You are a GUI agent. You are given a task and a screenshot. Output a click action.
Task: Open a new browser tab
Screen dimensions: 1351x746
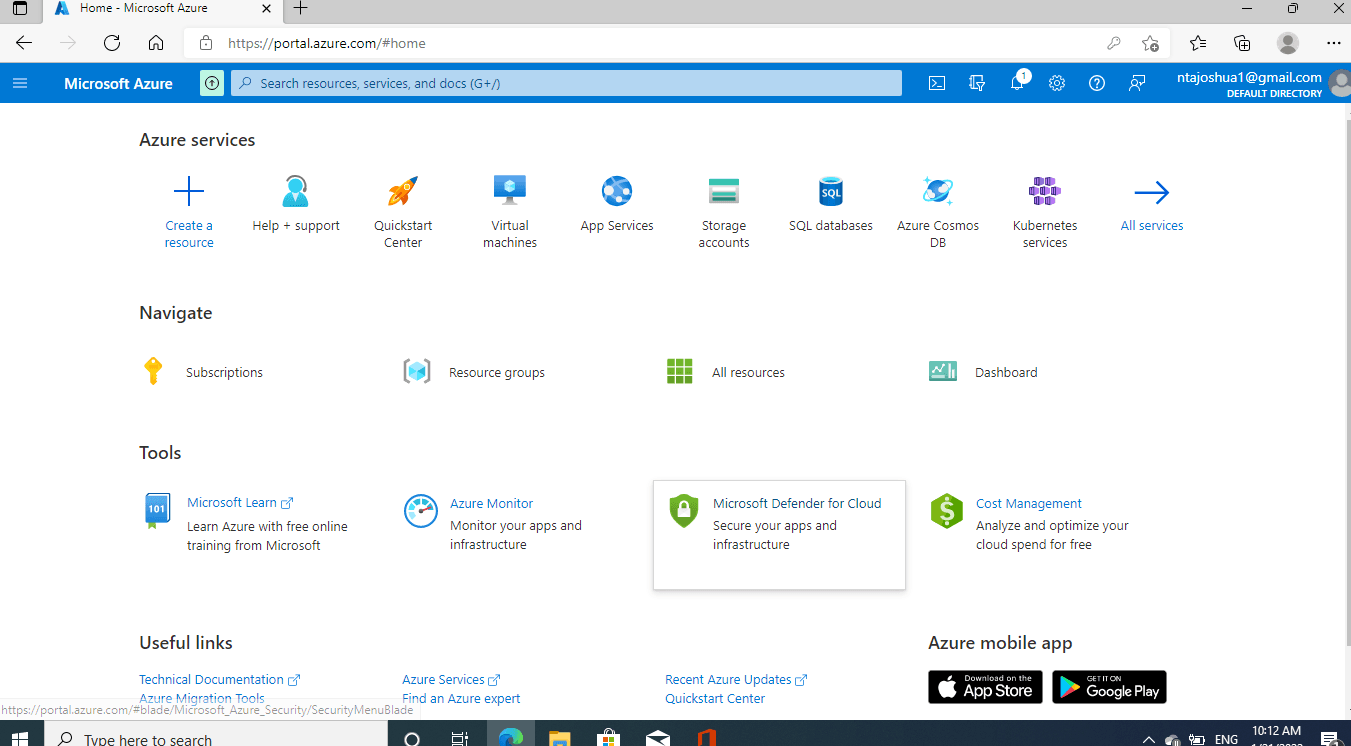[x=300, y=9]
